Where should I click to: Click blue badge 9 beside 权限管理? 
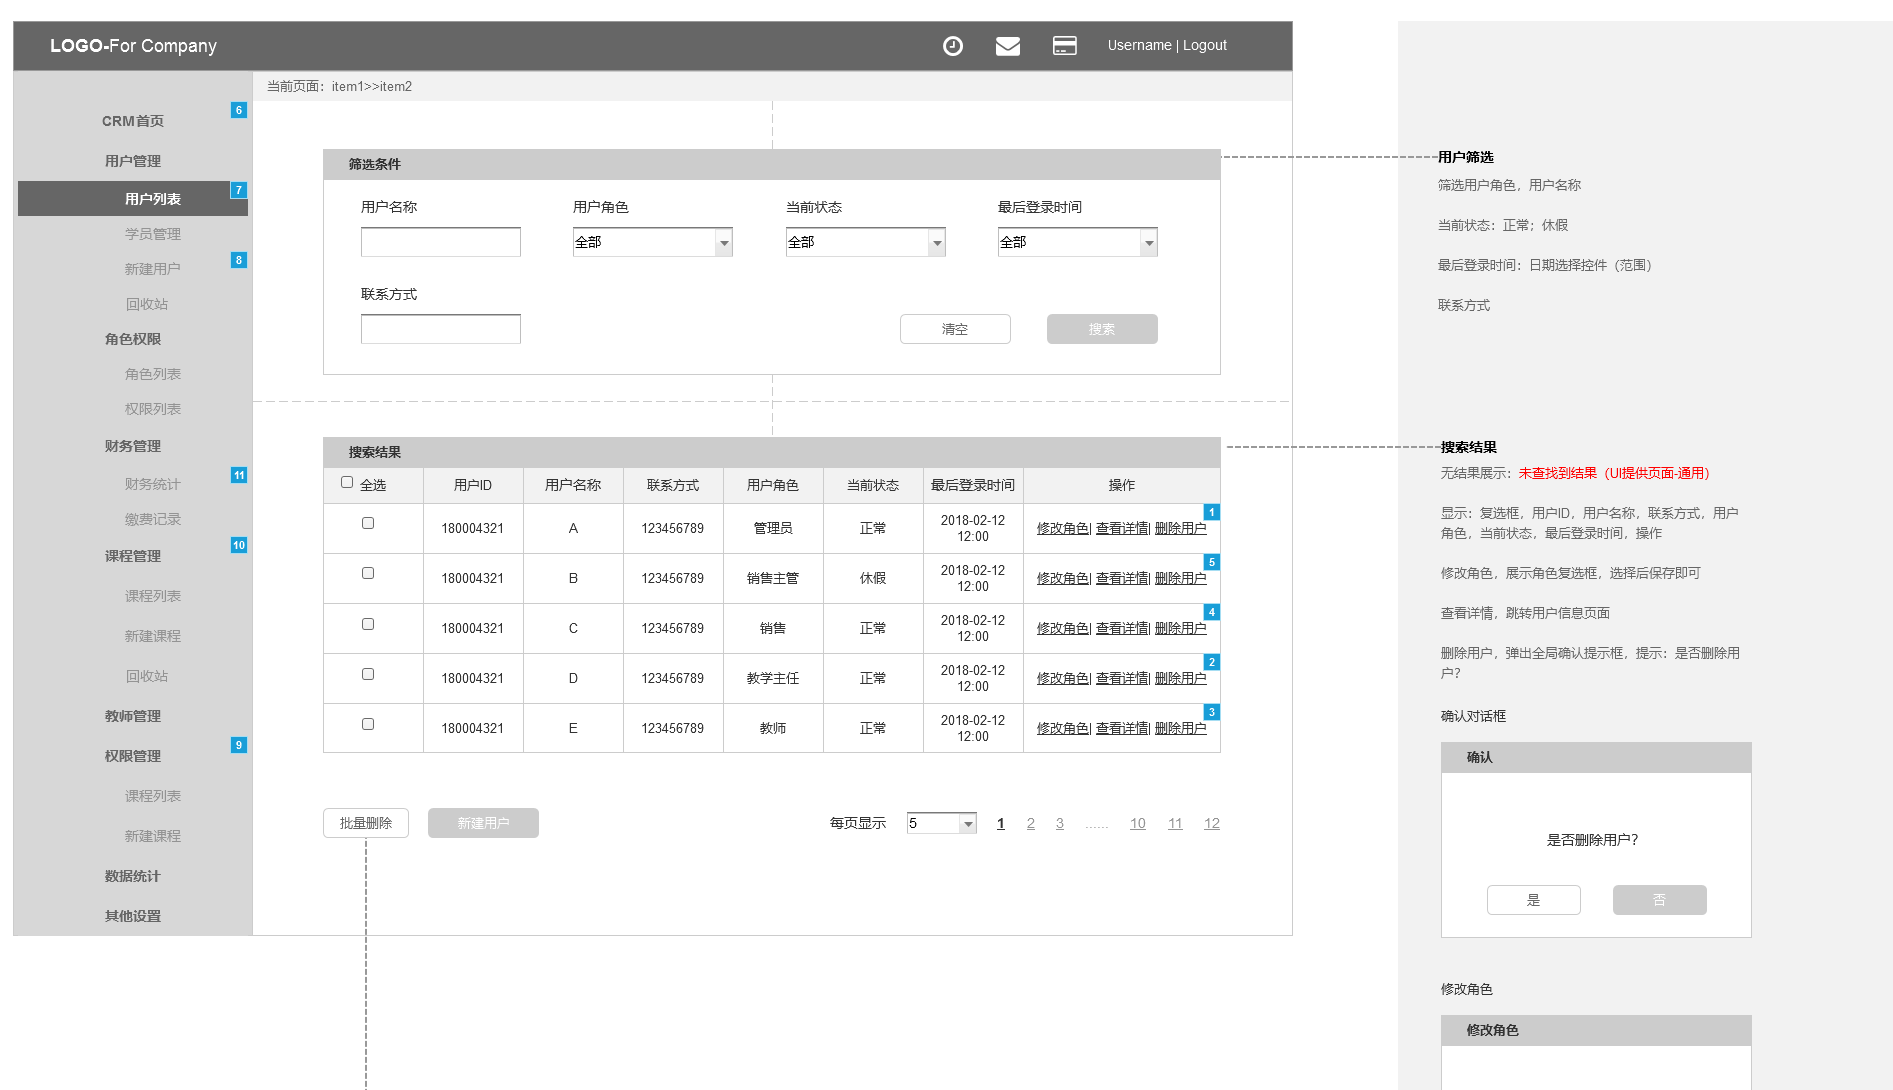point(238,745)
